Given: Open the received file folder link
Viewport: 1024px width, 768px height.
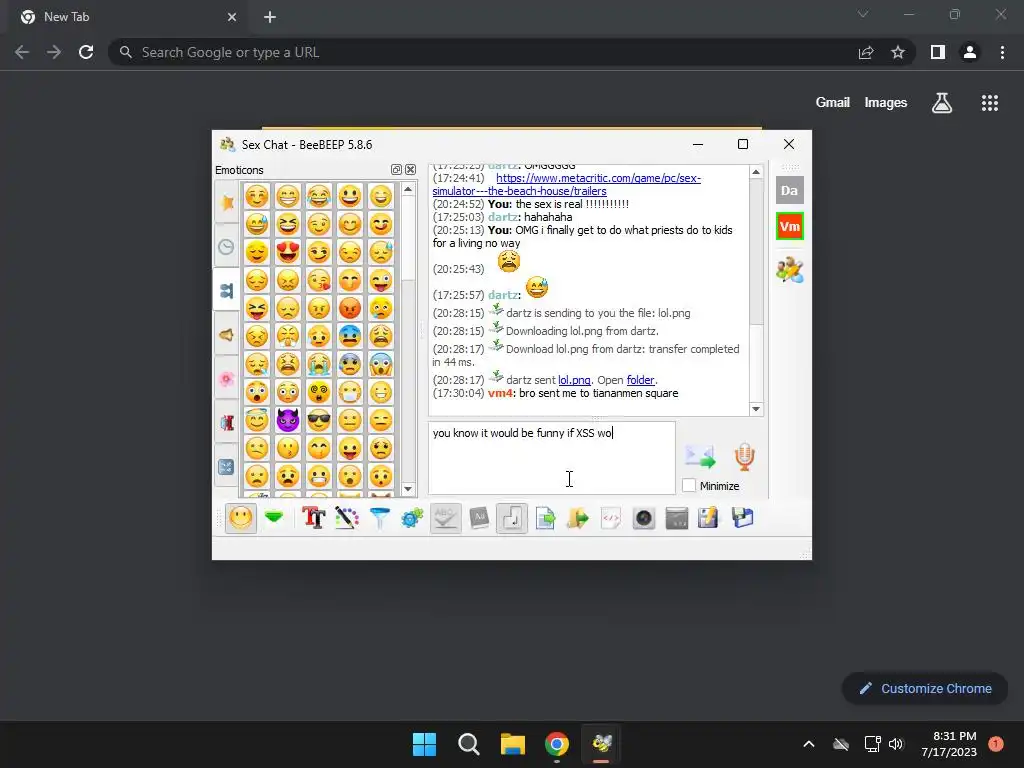Looking at the screenshot, I should click(x=641, y=380).
